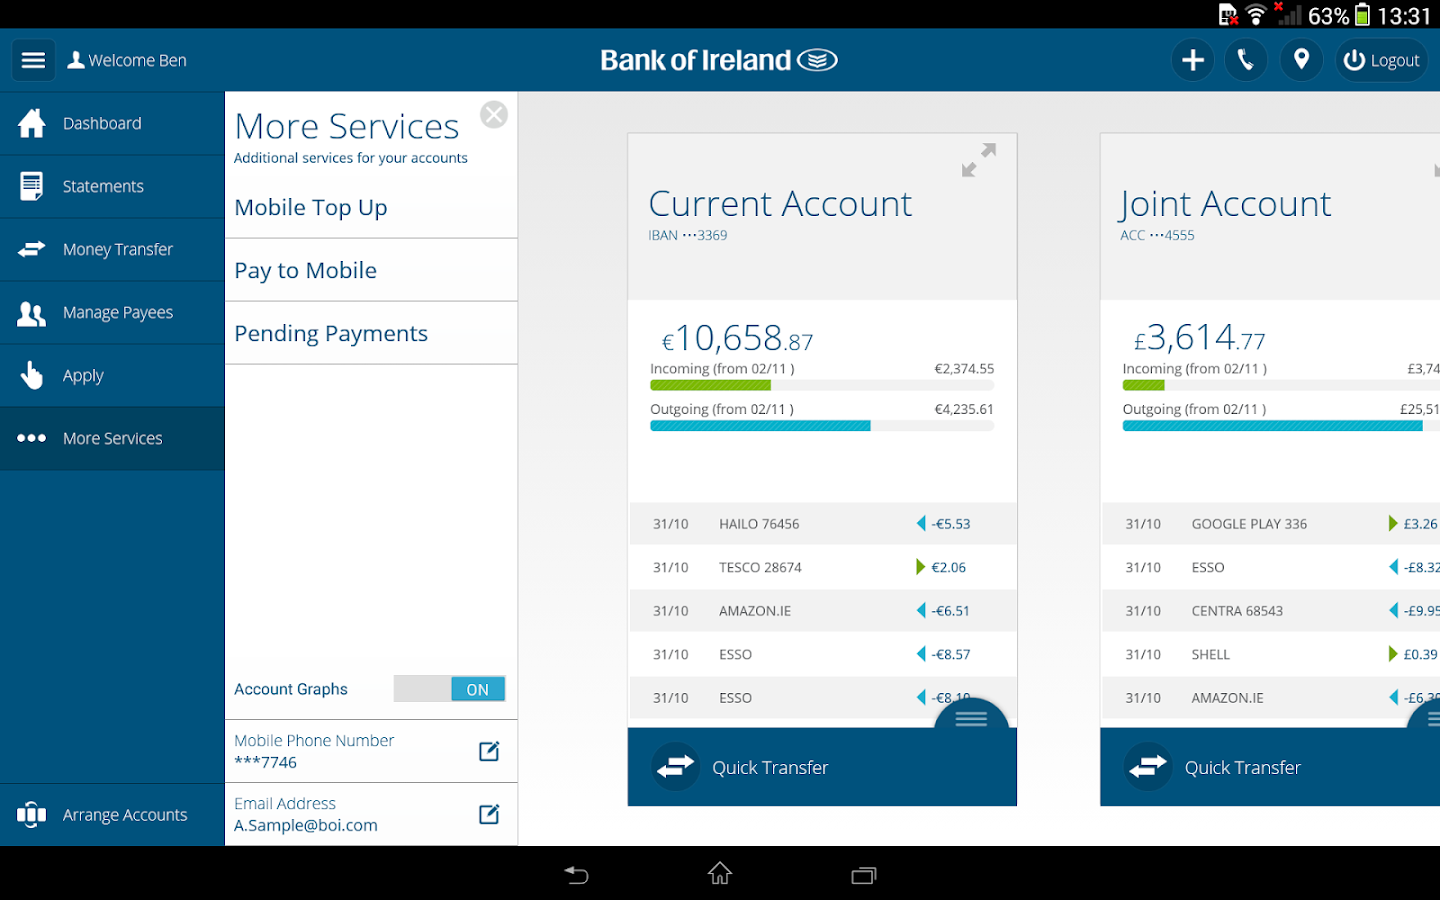
Task: Open the hamburger menu button
Action: click(x=33, y=60)
